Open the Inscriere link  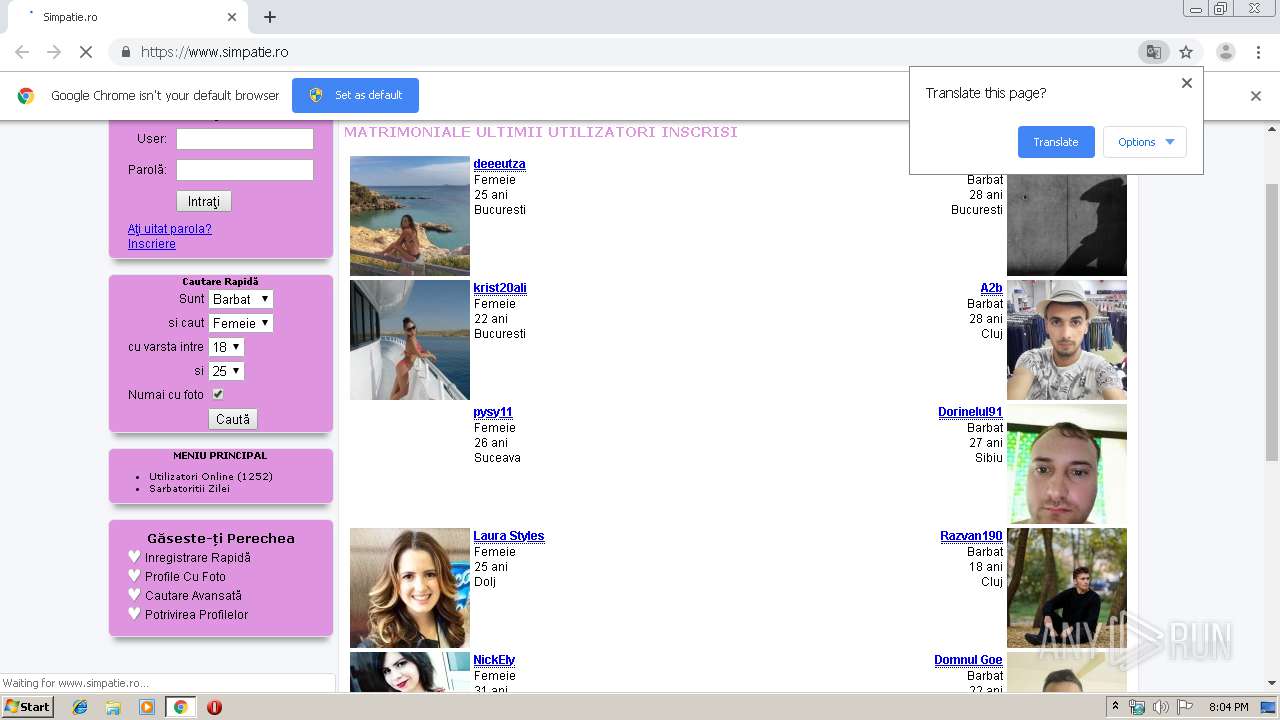point(152,244)
